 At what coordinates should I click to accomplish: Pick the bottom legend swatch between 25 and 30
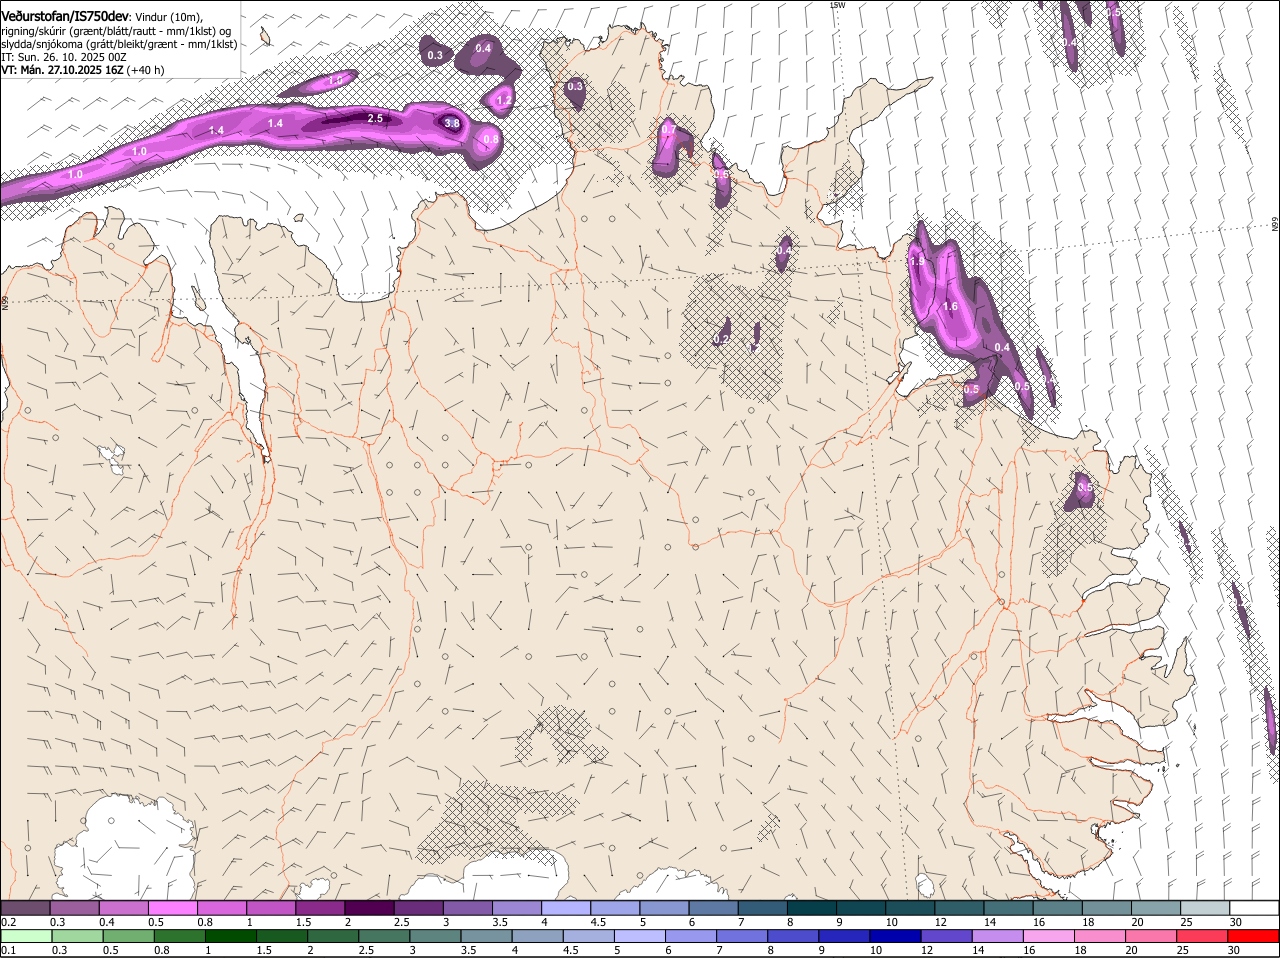tap(1202, 936)
